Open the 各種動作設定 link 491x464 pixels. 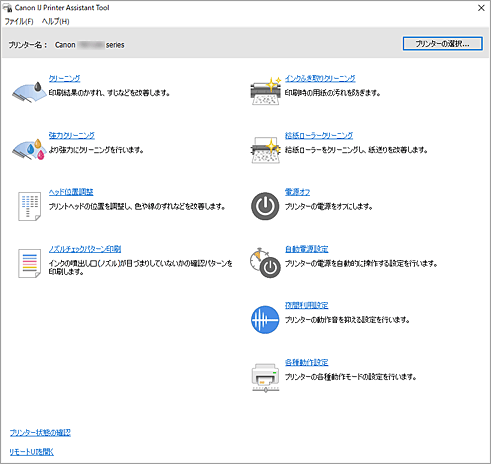(307, 362)
